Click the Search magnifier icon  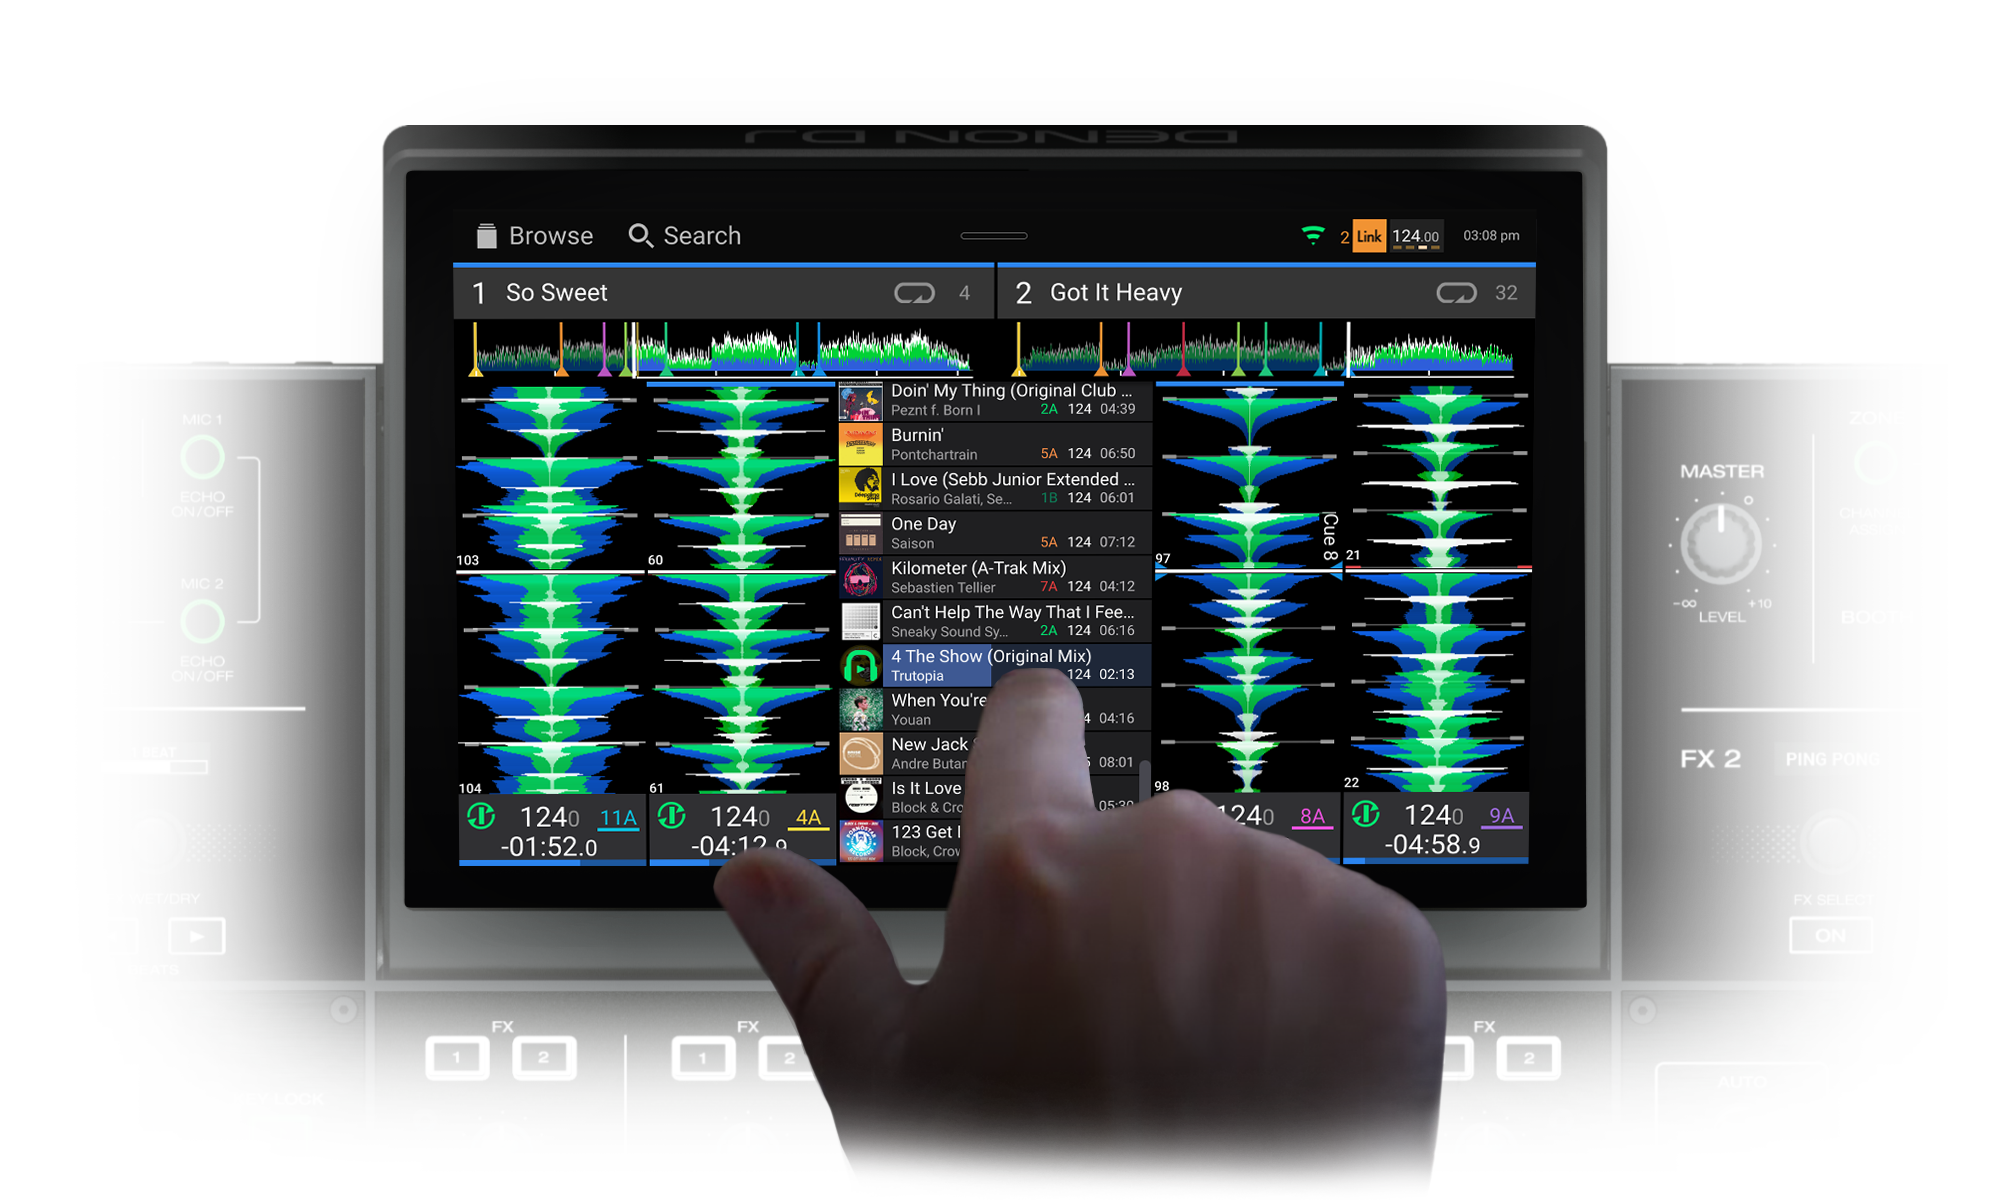click(640, 236)
